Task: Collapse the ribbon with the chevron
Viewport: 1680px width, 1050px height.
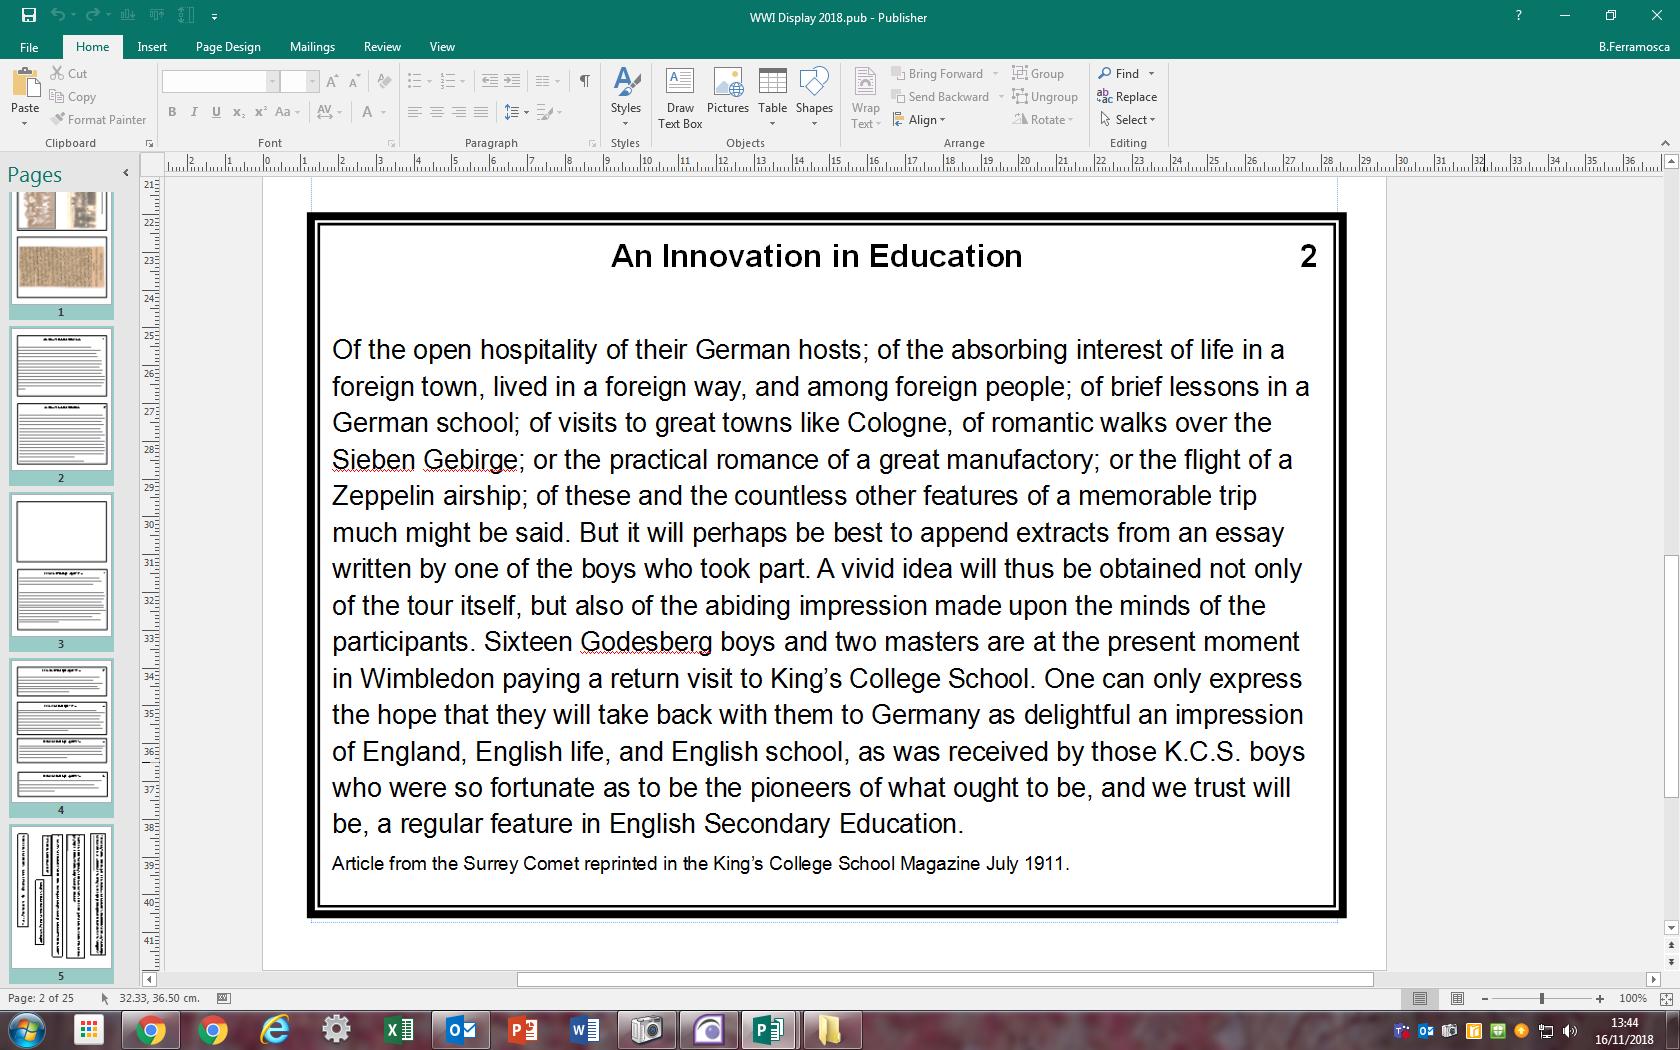Action: click(1665, 143)
